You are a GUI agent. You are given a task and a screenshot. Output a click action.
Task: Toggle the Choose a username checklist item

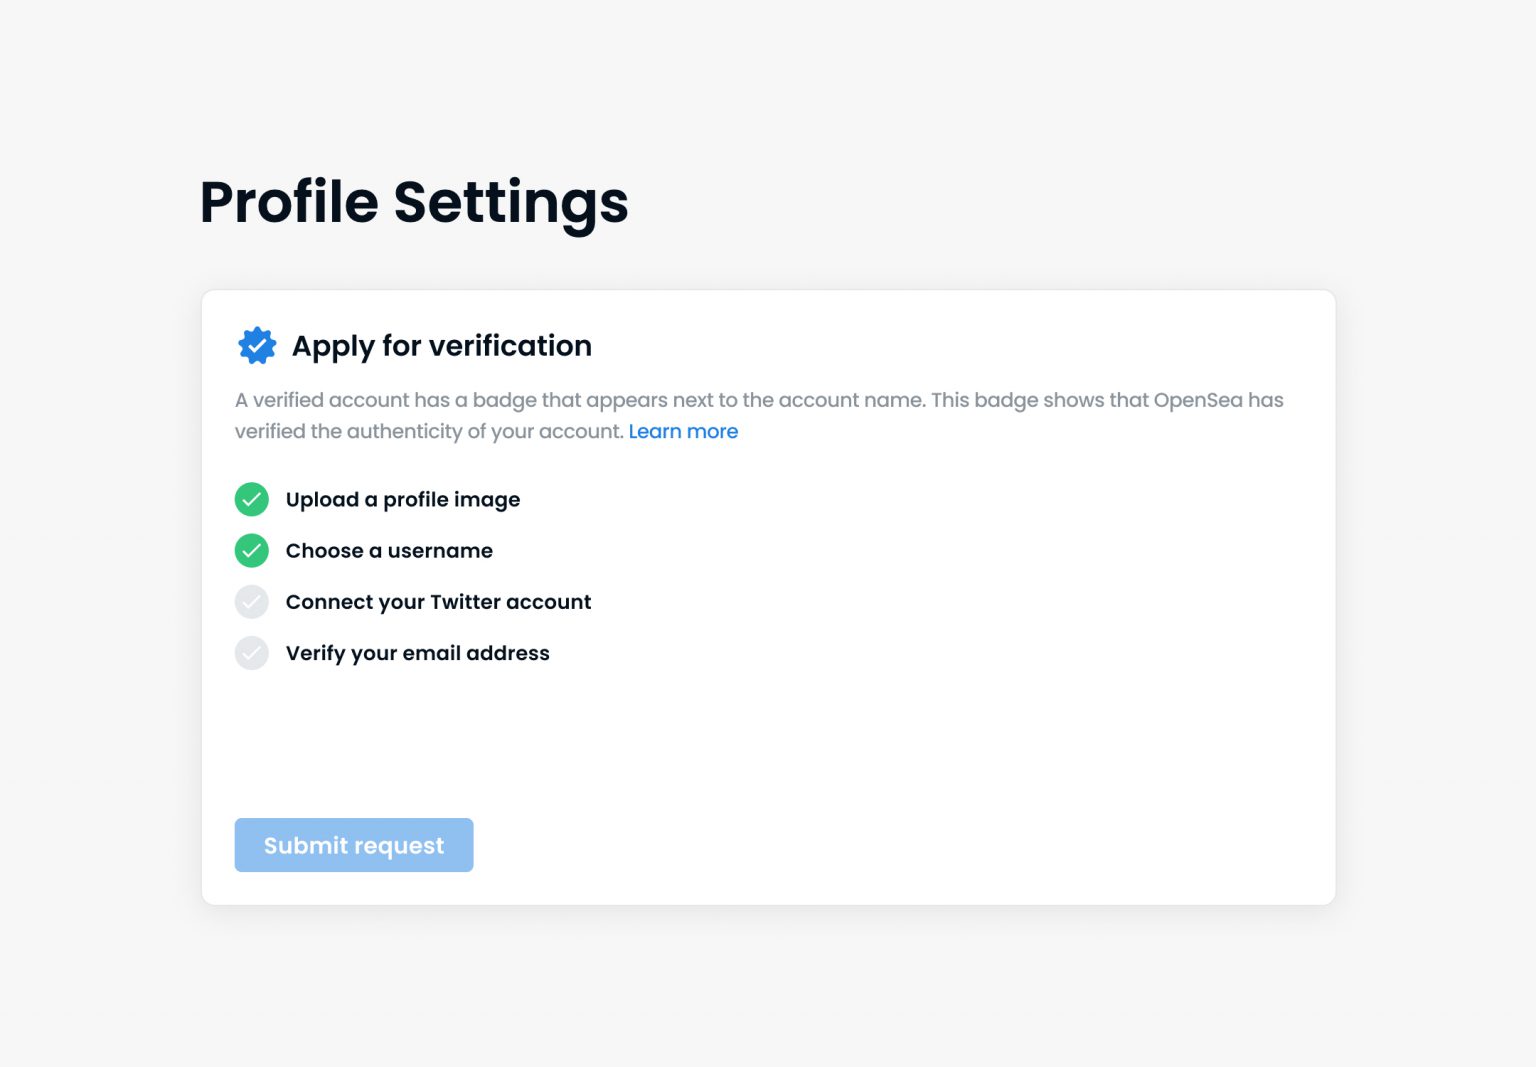(x=389, y=550)
